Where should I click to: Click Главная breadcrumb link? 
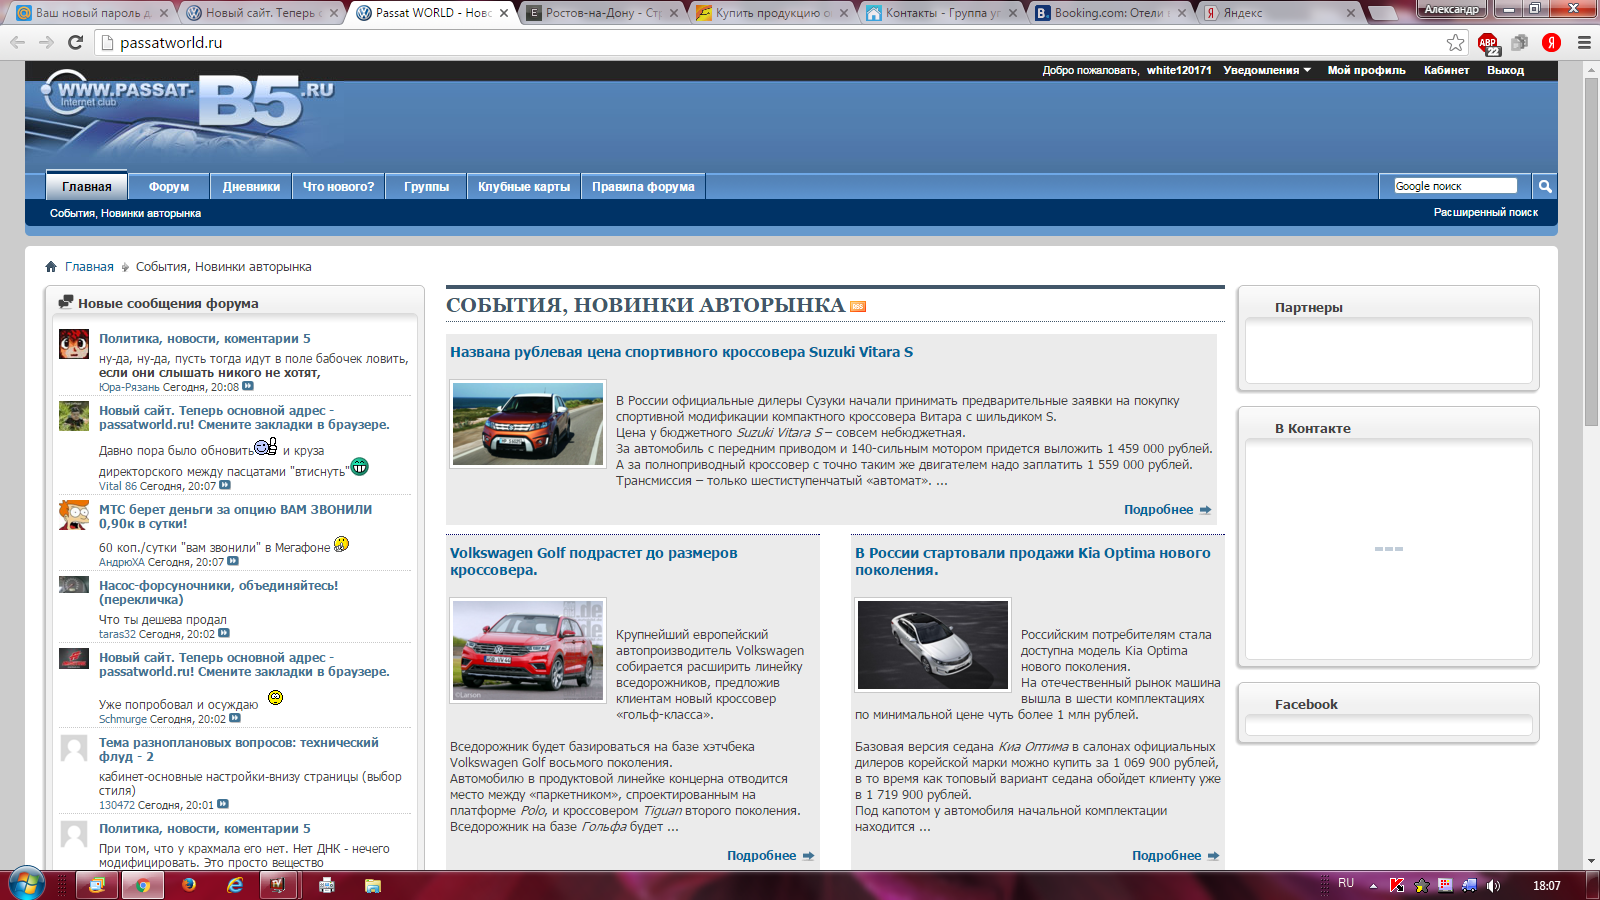pos(89,267)
